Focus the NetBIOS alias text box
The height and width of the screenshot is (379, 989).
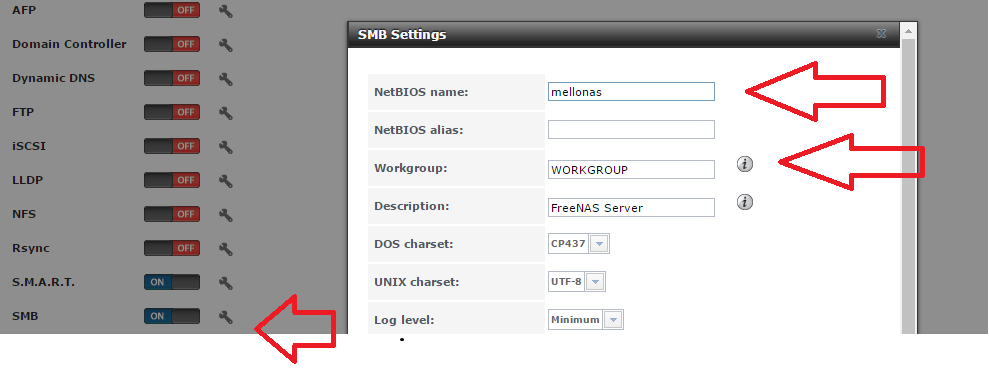pyautogui.click(x=631, y=130)
